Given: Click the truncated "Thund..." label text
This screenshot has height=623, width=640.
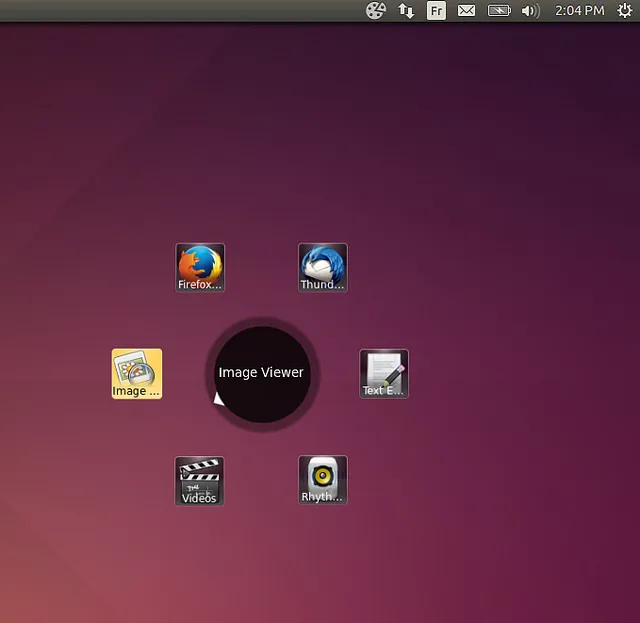Looking at the screenshot, I should point(323,284).
